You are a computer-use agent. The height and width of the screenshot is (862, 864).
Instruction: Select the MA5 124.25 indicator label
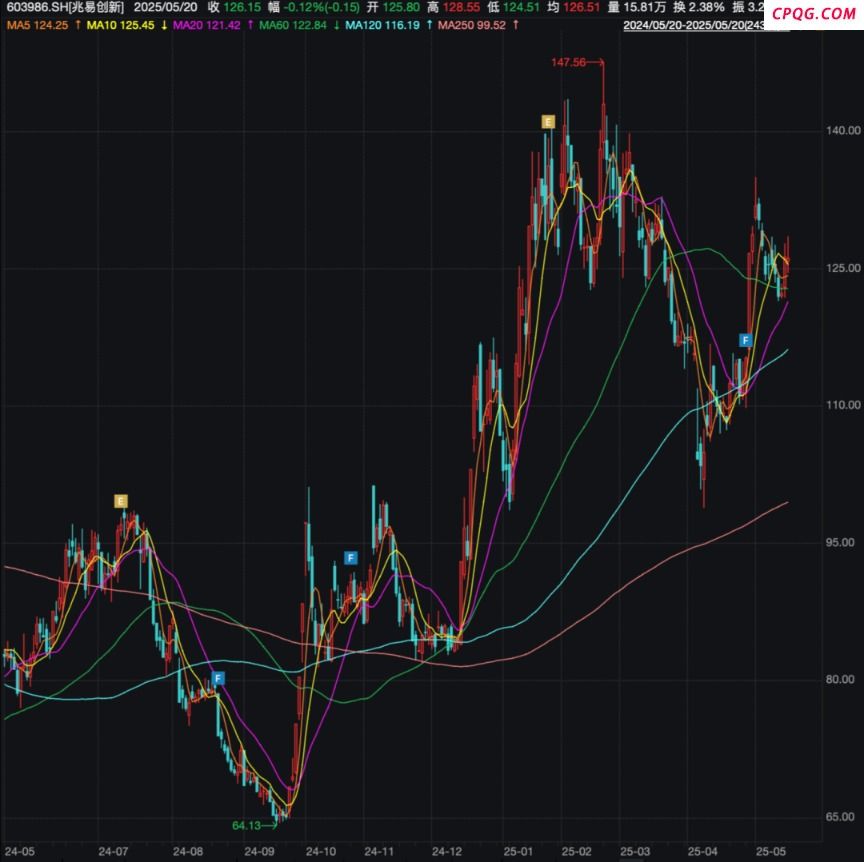[x=37, y=25]
